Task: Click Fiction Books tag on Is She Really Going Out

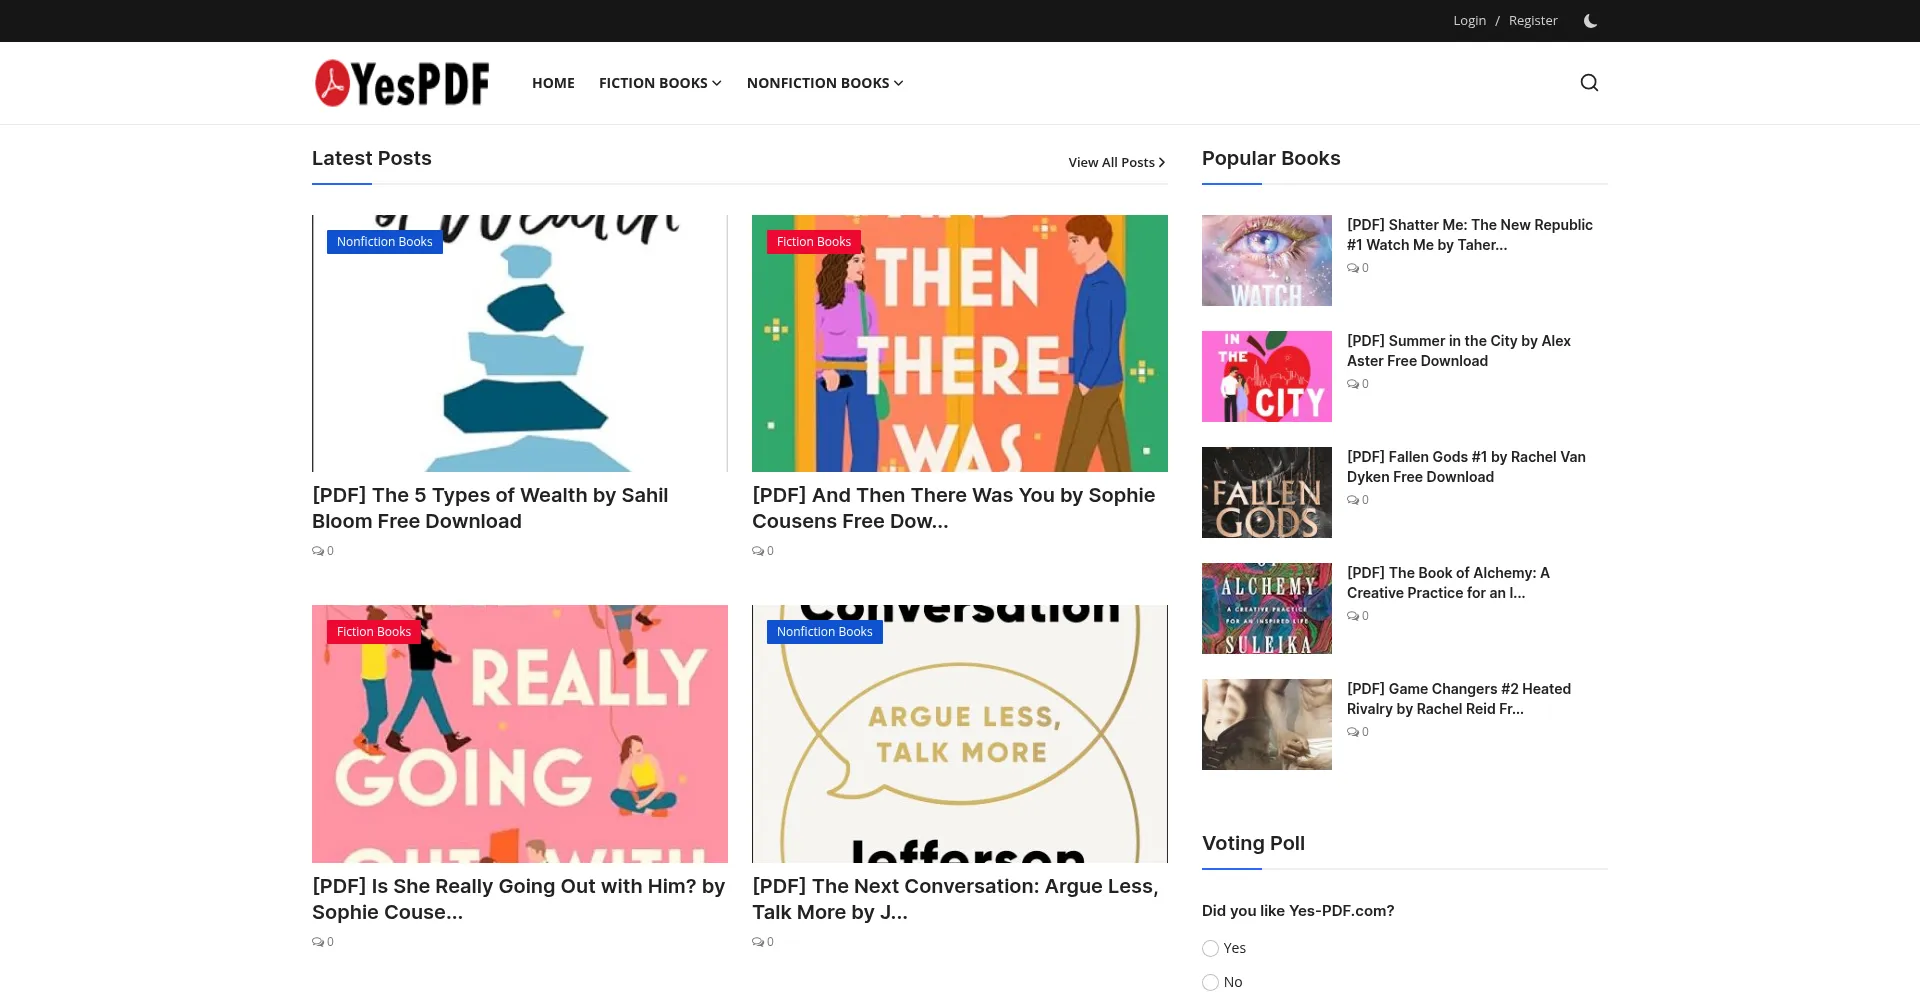Action: [374, 632]
